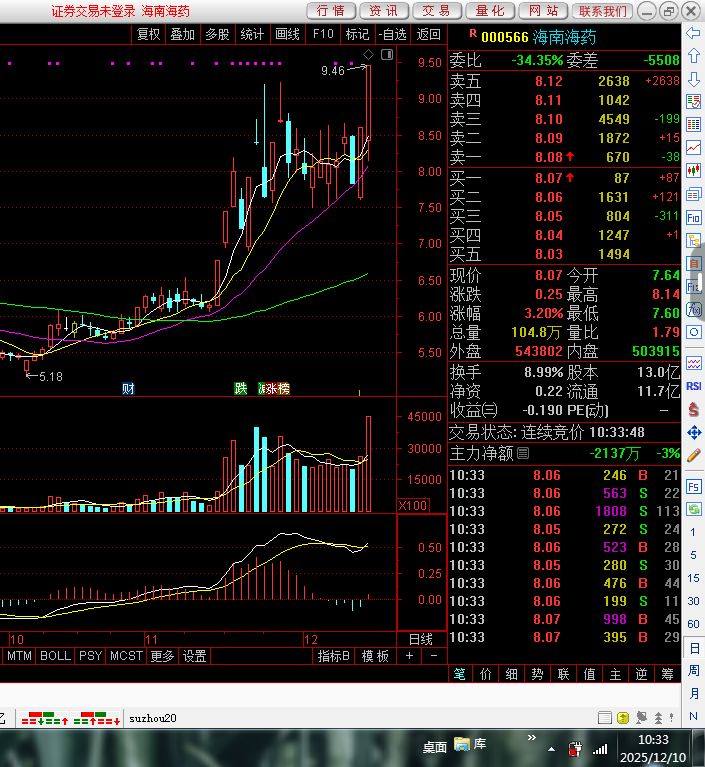Screen dimensions: 705x767
Task: Select the diamond marker icon above the chart
Action: 368,54
